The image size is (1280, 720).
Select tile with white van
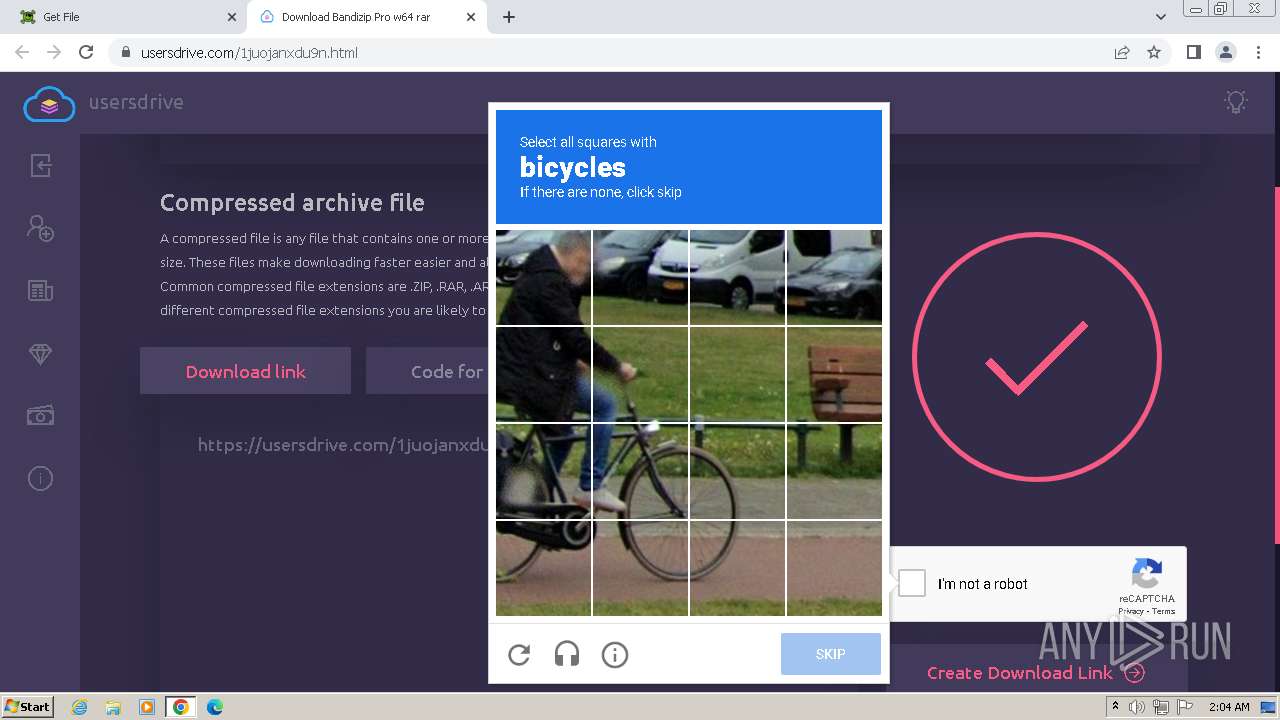pyautogui.click(x=737, y=278)
